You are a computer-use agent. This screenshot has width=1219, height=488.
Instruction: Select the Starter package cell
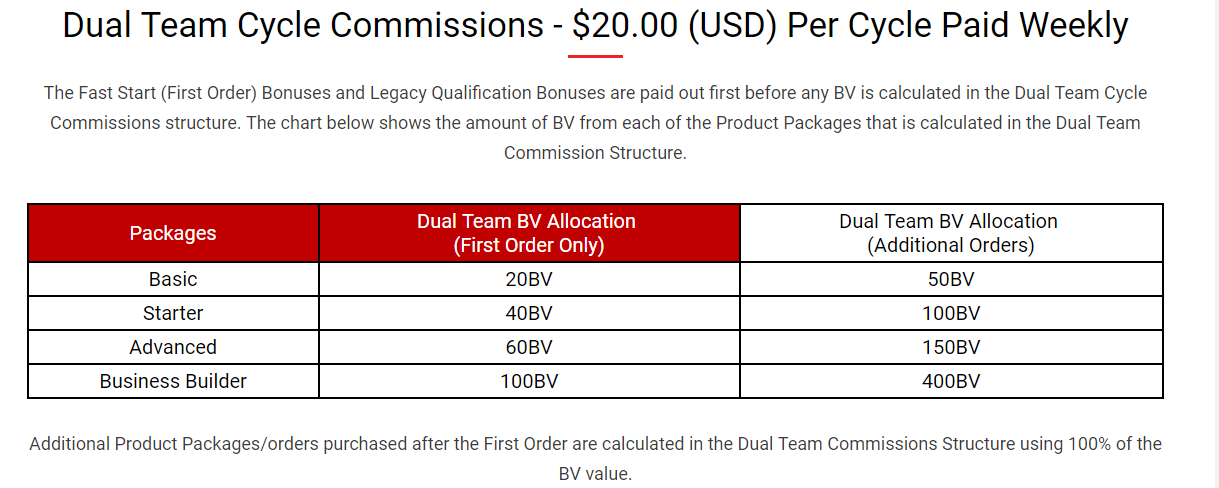[173, 313]
